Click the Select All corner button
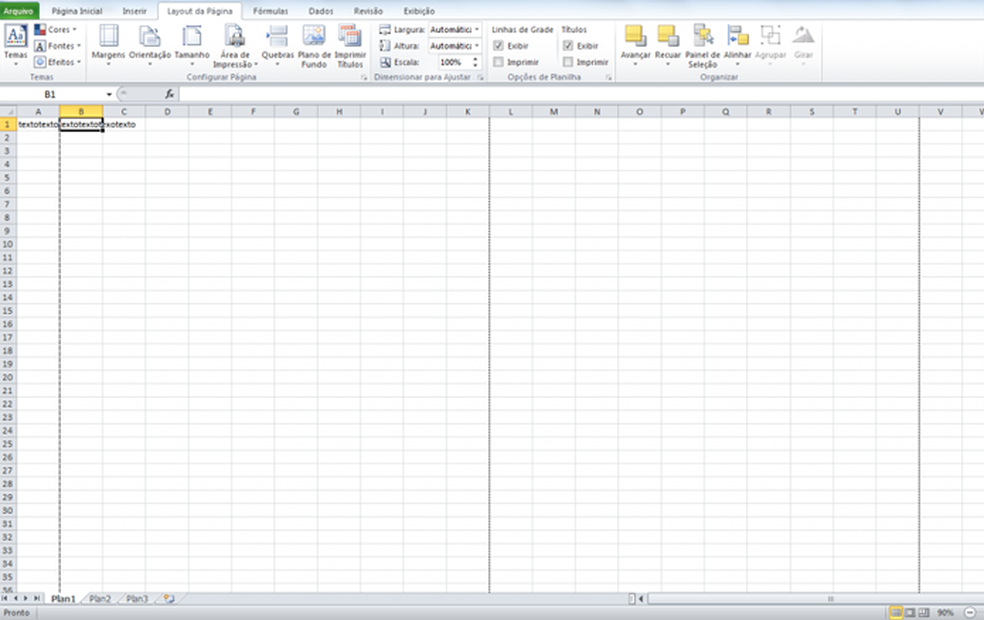This screenshot has height=620, width=984. 8,112
